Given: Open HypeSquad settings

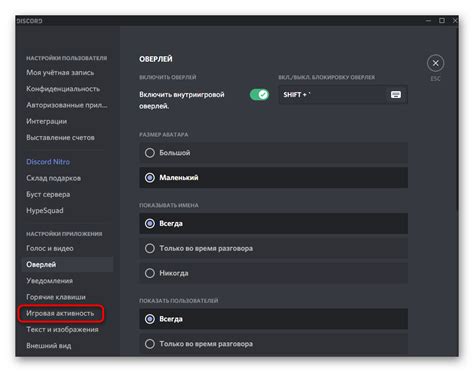Looking at the screenshot, I should (45, 211).
